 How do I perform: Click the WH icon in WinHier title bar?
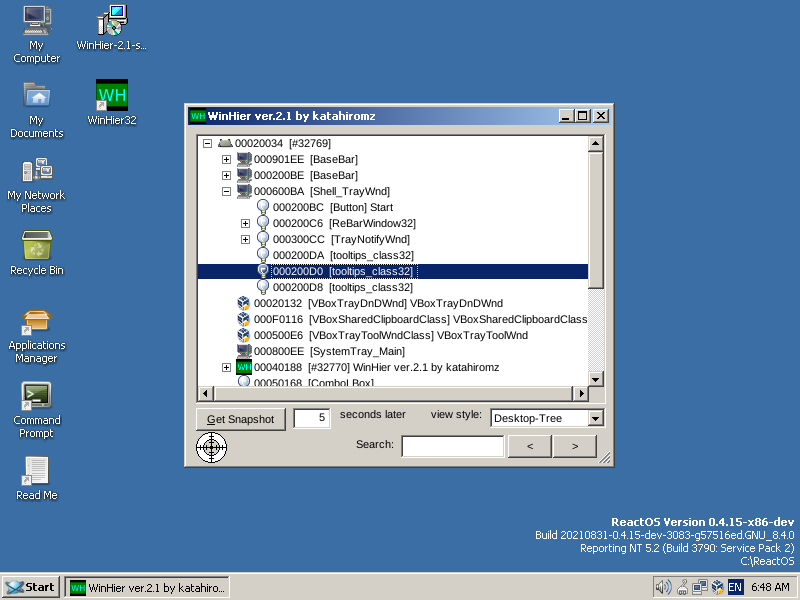pos(197,116)
